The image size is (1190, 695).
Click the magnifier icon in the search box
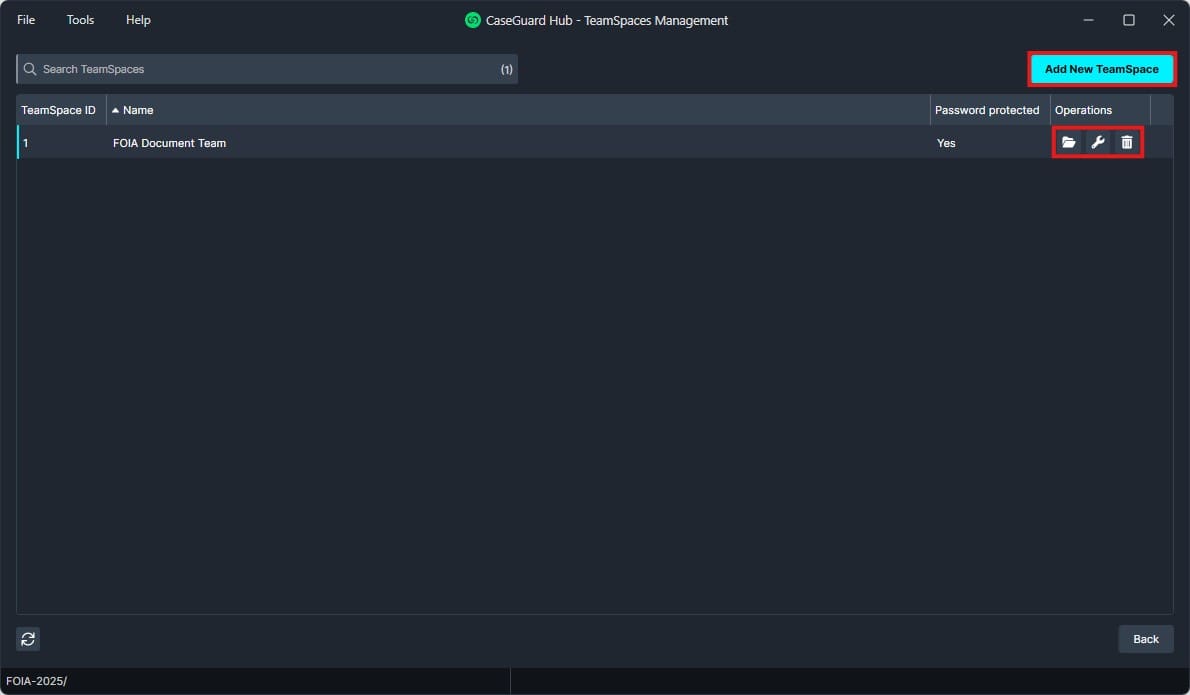30,69
